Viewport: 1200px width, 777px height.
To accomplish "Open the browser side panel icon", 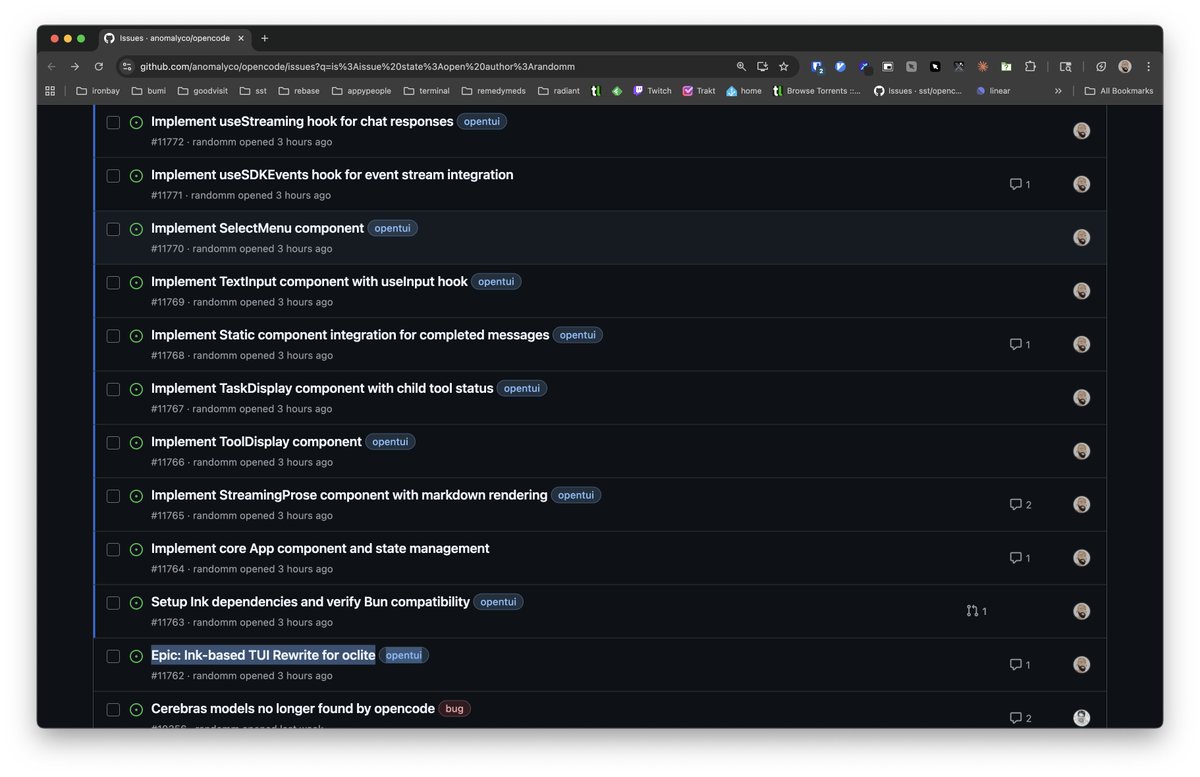I will pos(1066,66).
